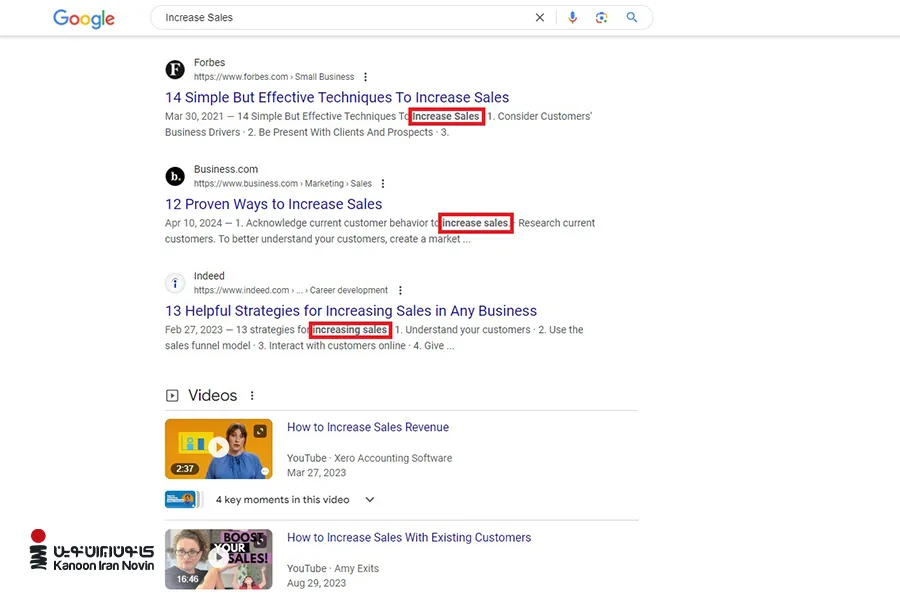The width and height of the screenshot is (900, 600).
Task: Click YouTube · Amy Exits source text
Action: pyautogui.click(x=333, y=568)
